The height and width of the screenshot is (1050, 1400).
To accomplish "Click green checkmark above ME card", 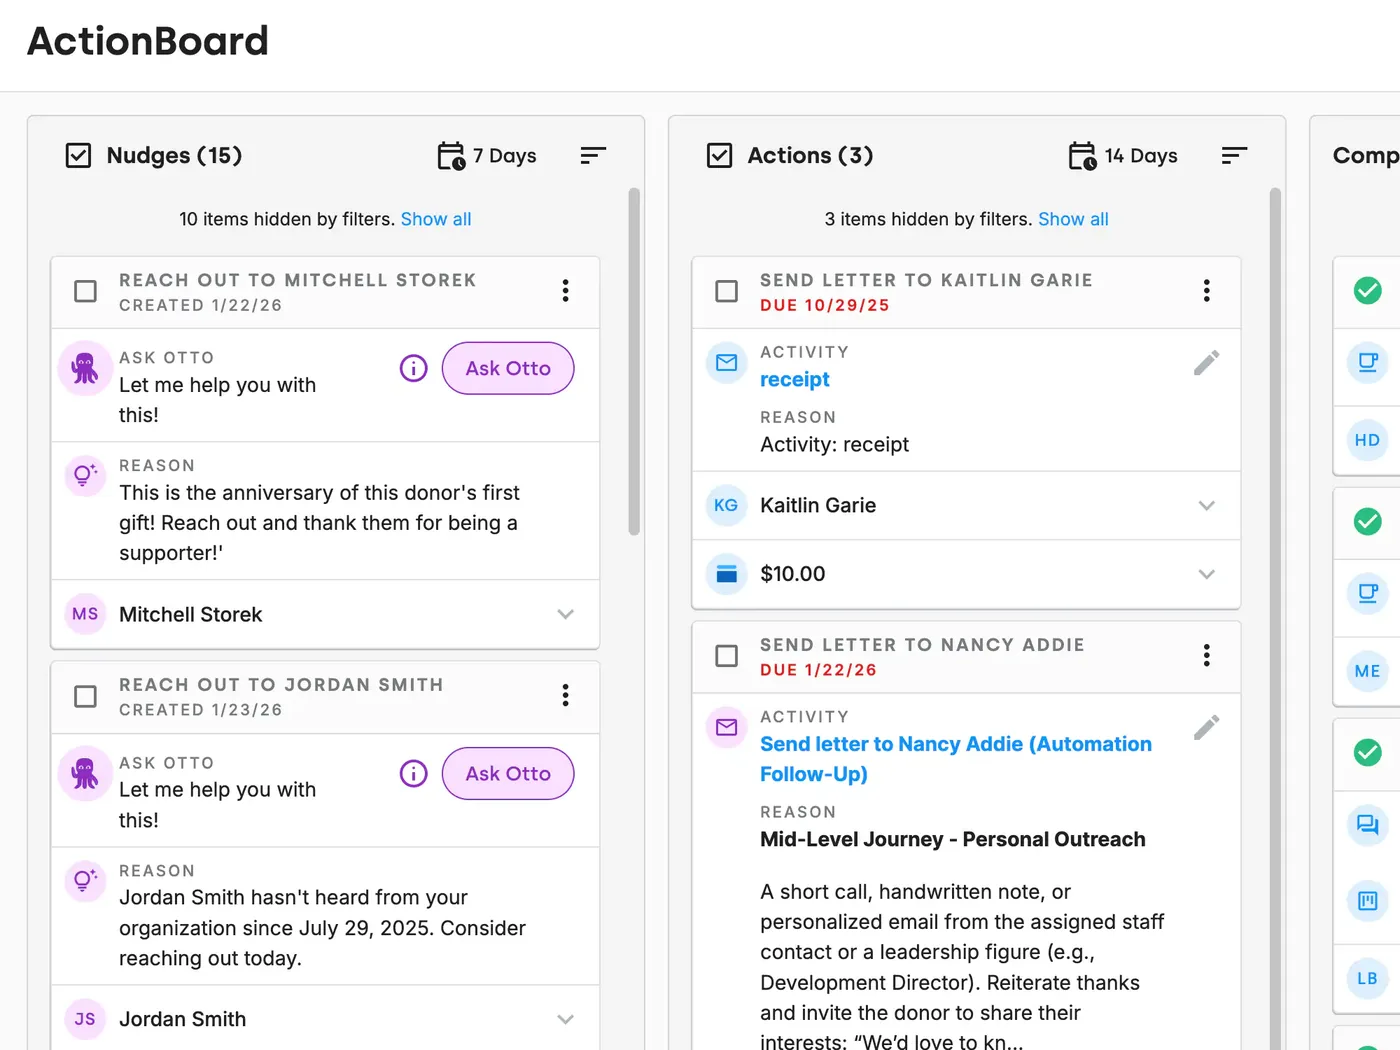I will tap(1367, 522).
